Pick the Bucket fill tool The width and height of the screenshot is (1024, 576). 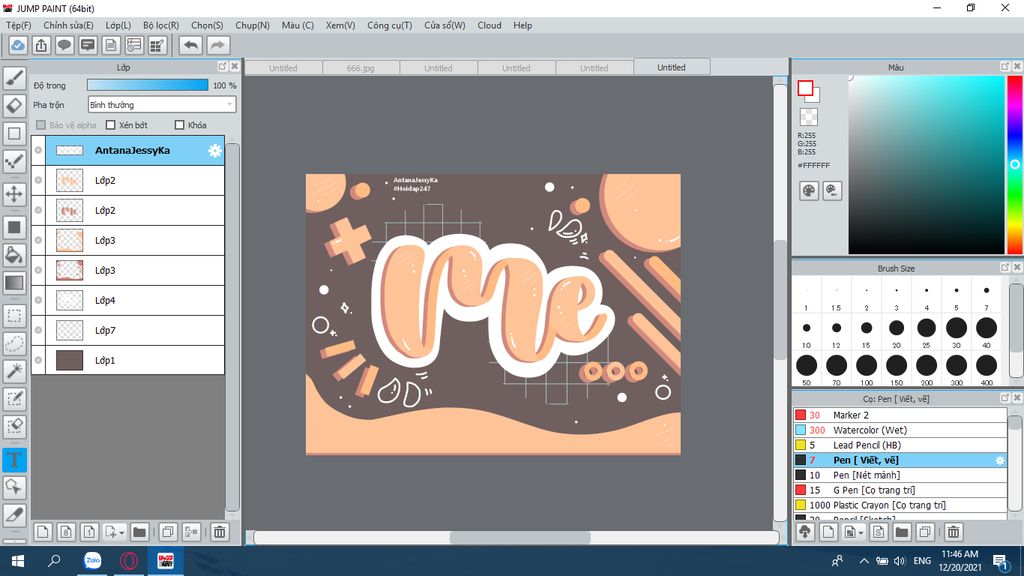tap(14, 255)
